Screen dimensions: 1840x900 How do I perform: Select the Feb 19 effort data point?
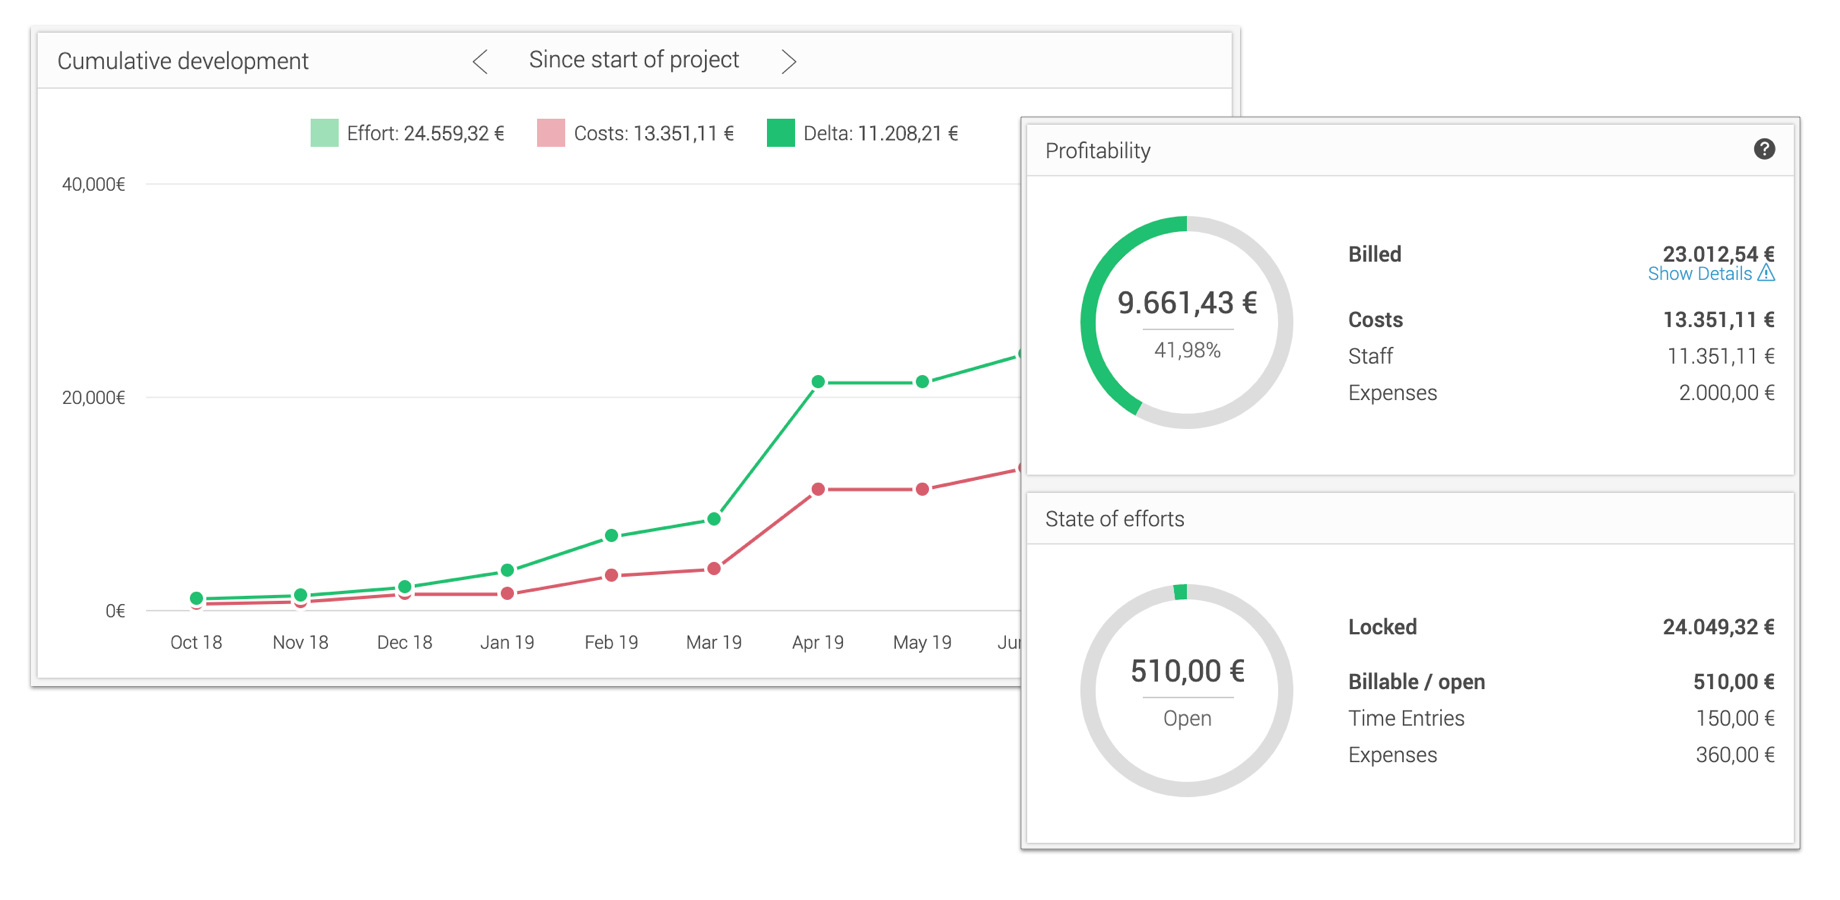[x=611, y=536]
